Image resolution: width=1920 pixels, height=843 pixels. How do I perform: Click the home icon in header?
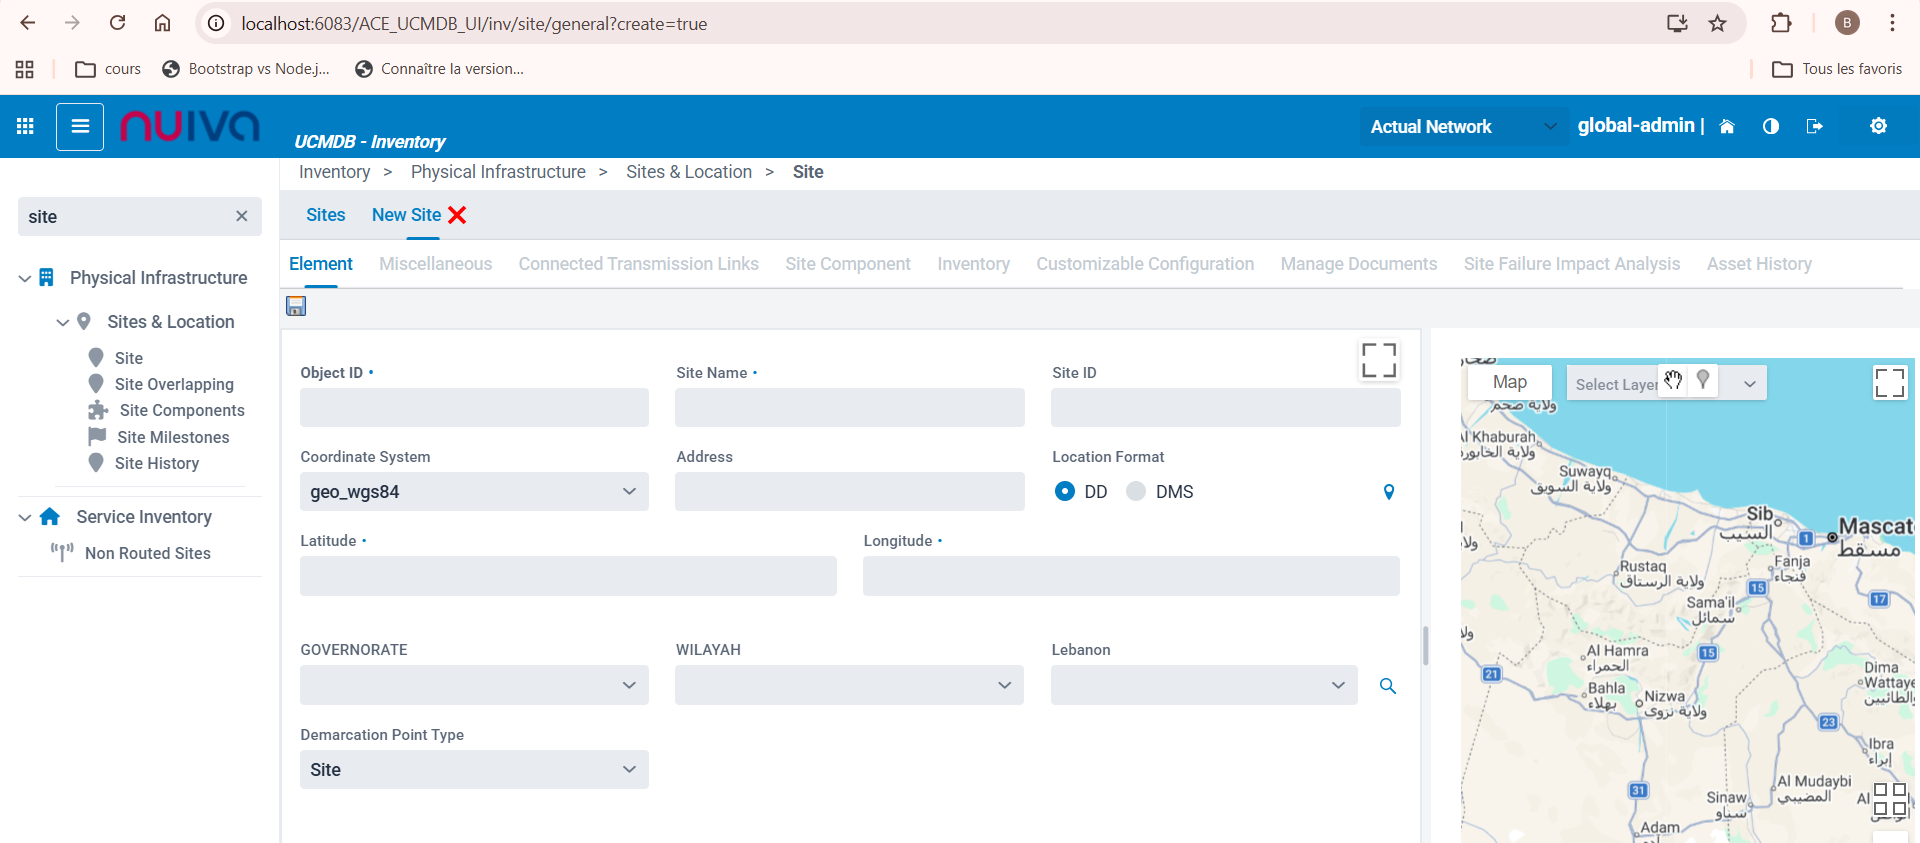[x=1727, y=126]
